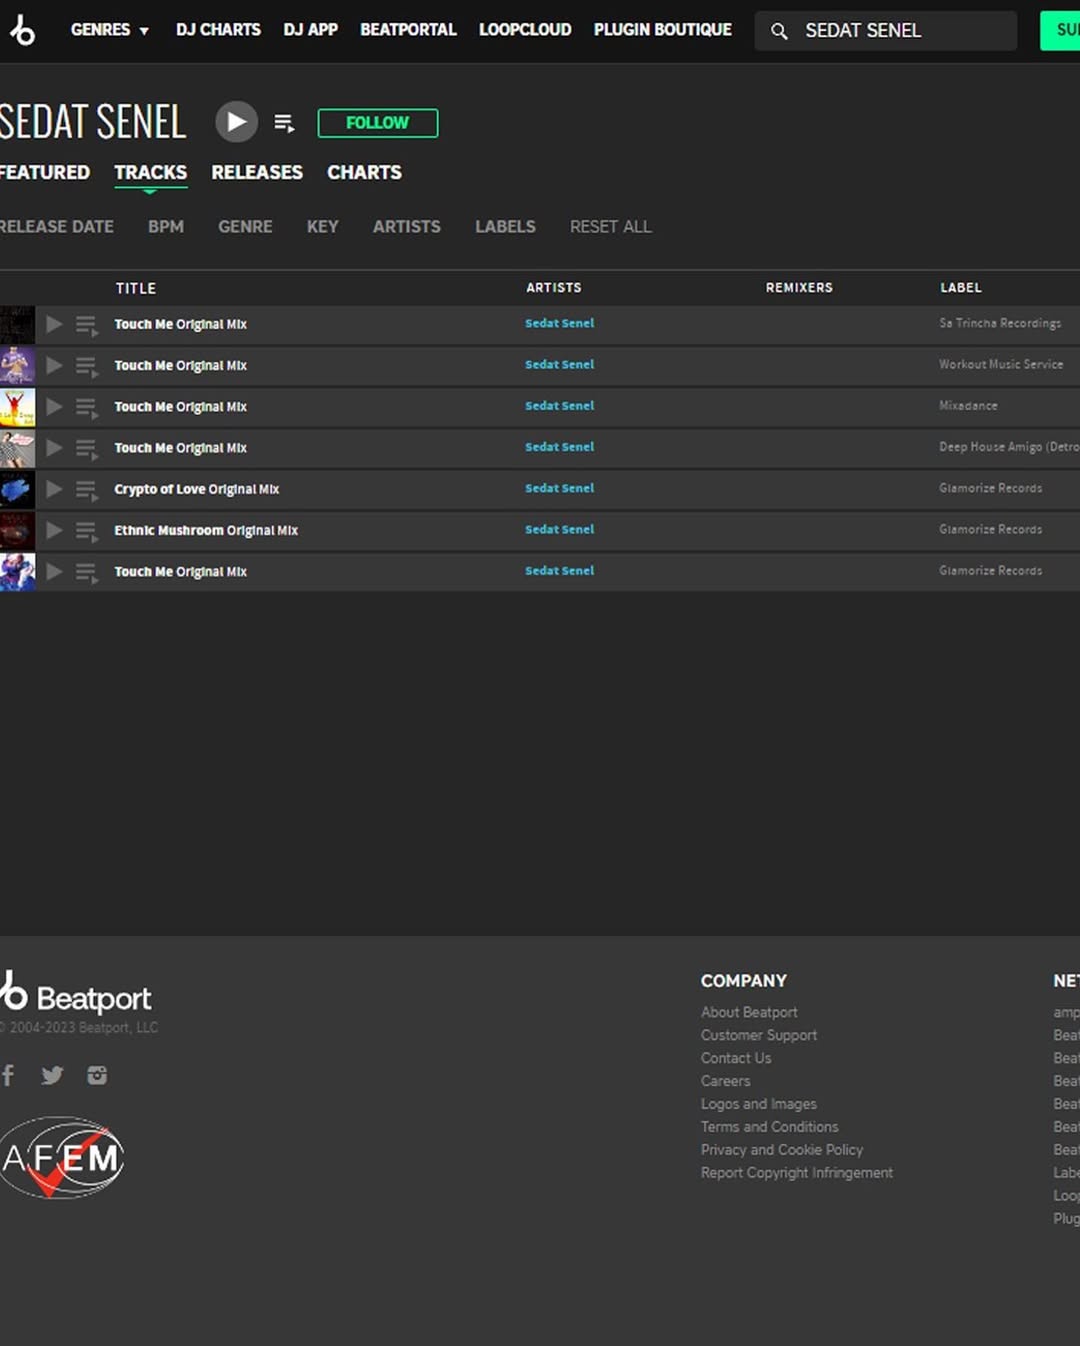Open the Key filter dropdown

pyautogui.click(x=322, y=227)
